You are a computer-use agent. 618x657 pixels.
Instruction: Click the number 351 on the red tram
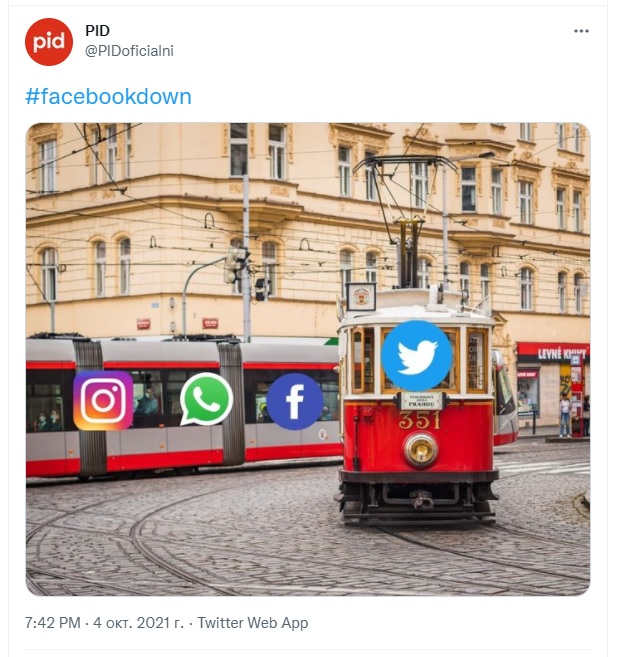point(420,420)
